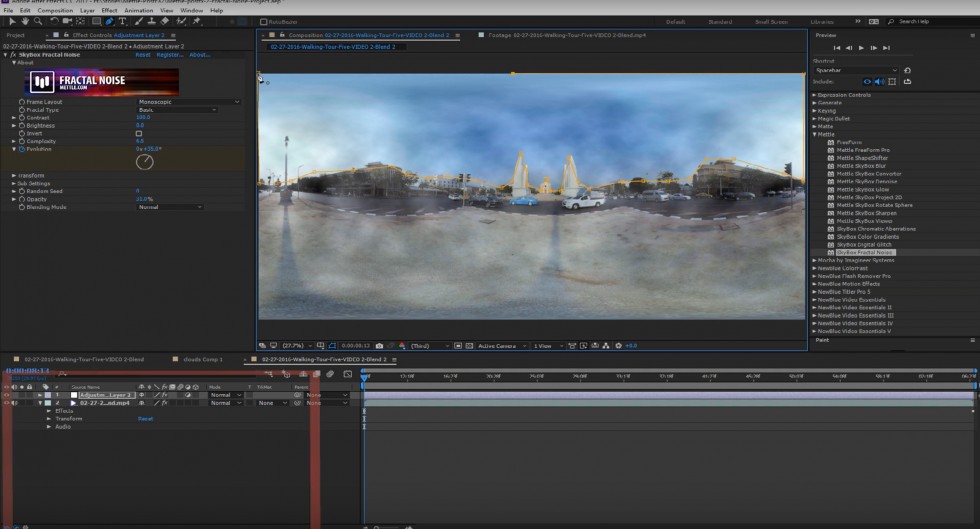The width and height of the screenshot is (980, 529).
Task: Expand the Transform group in Effect Controls
Action: [14, 176]
